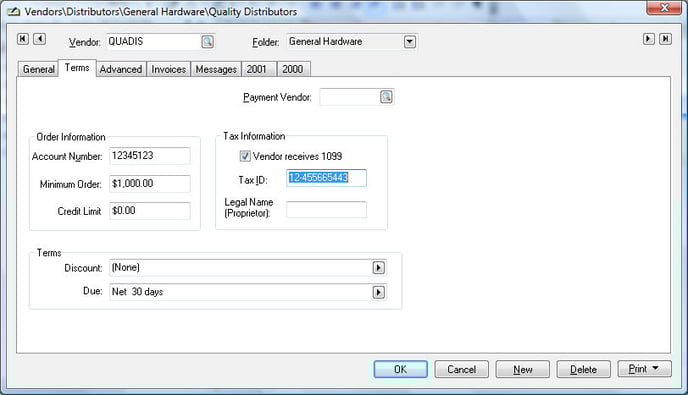Click the Due terms arrow button

coord(379,292)
